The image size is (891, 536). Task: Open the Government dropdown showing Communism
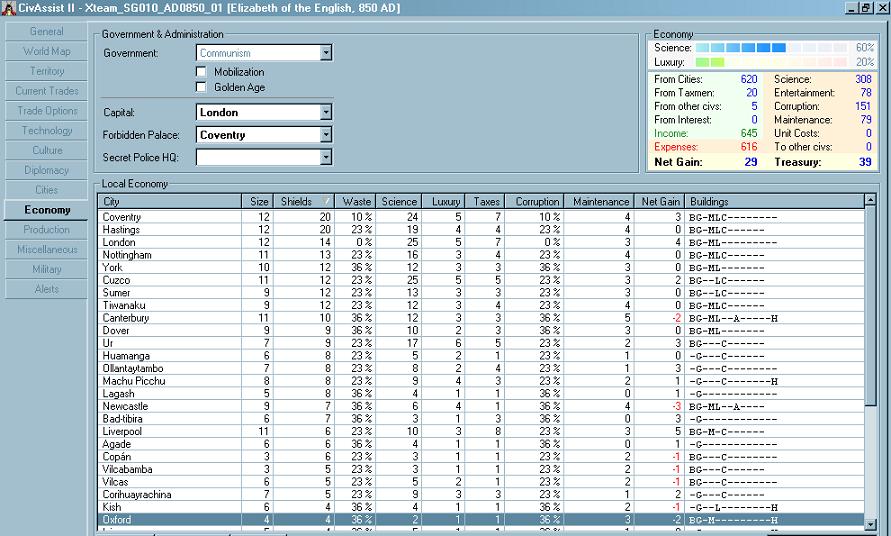click(x=326, y=53)
